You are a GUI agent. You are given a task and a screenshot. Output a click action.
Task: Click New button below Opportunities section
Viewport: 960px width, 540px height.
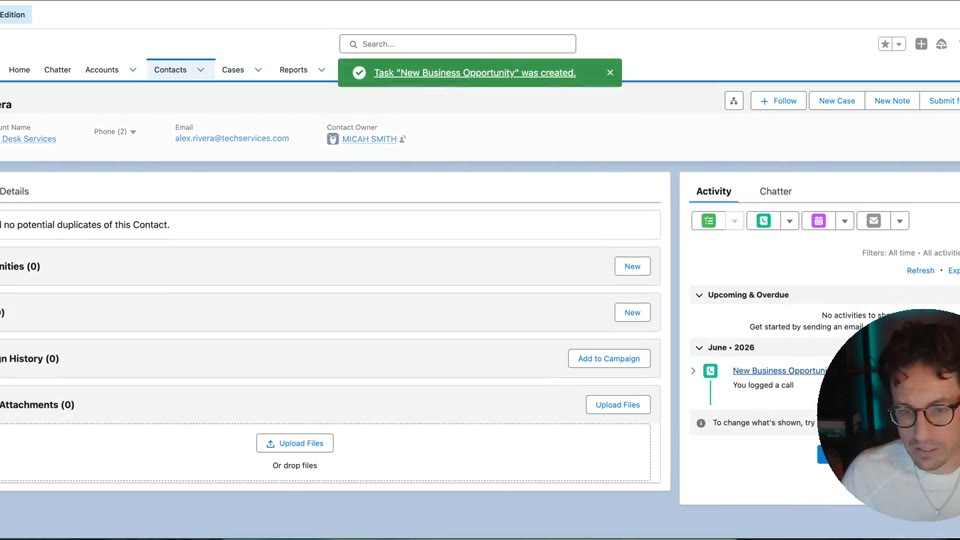click(x=632, y=312)
